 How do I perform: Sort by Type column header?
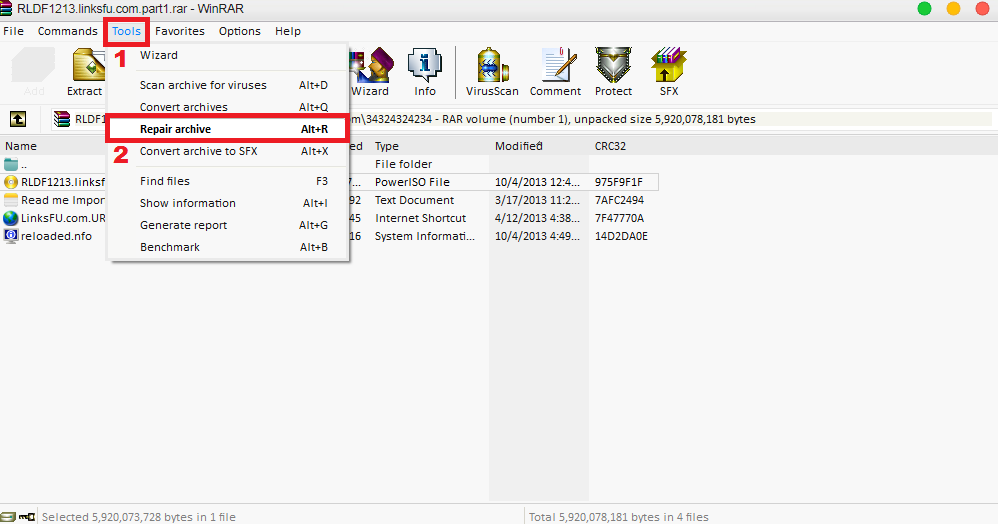coord(387,146)
